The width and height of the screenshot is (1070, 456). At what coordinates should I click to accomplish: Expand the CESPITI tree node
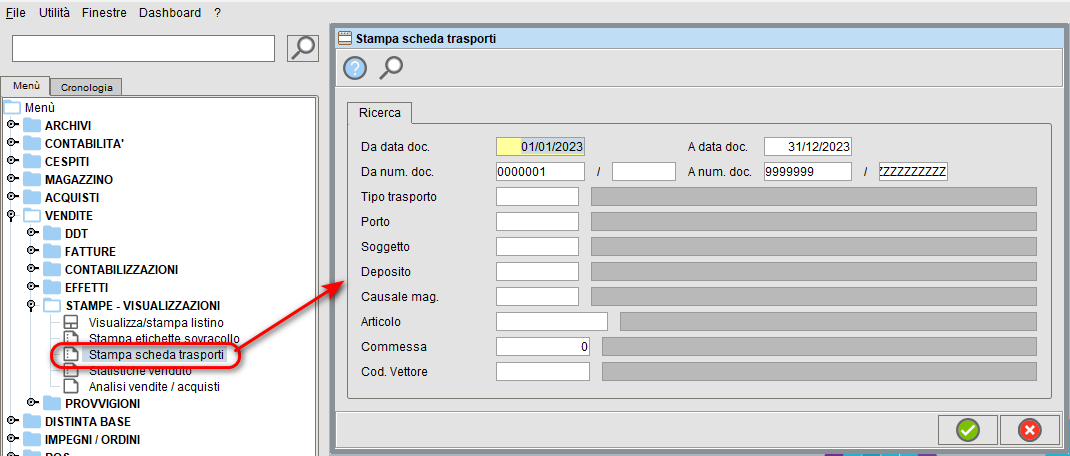12,162
